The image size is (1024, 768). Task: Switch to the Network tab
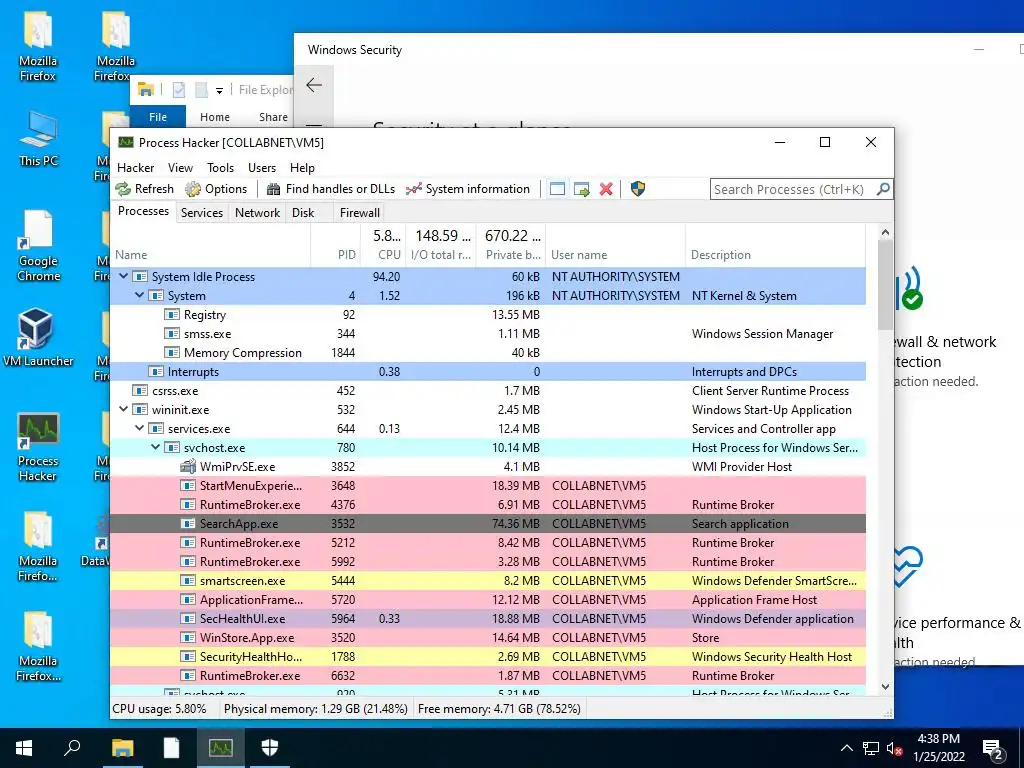pos(257,213)
